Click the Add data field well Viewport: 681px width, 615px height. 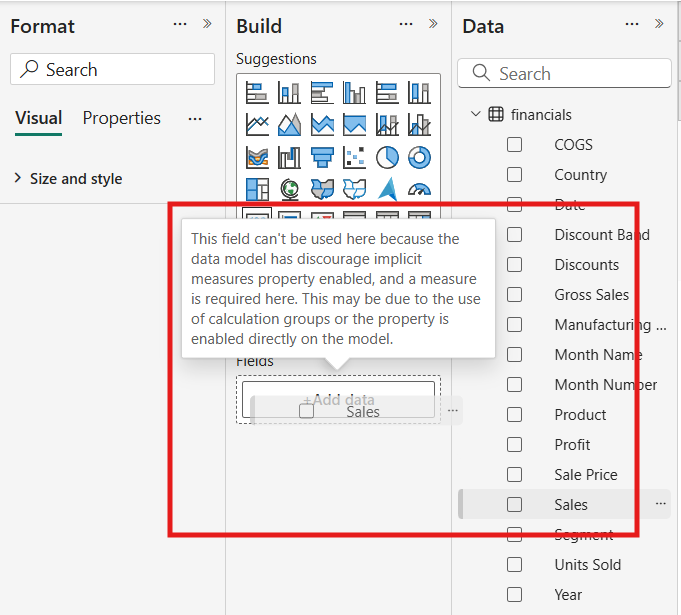point(338,400)
